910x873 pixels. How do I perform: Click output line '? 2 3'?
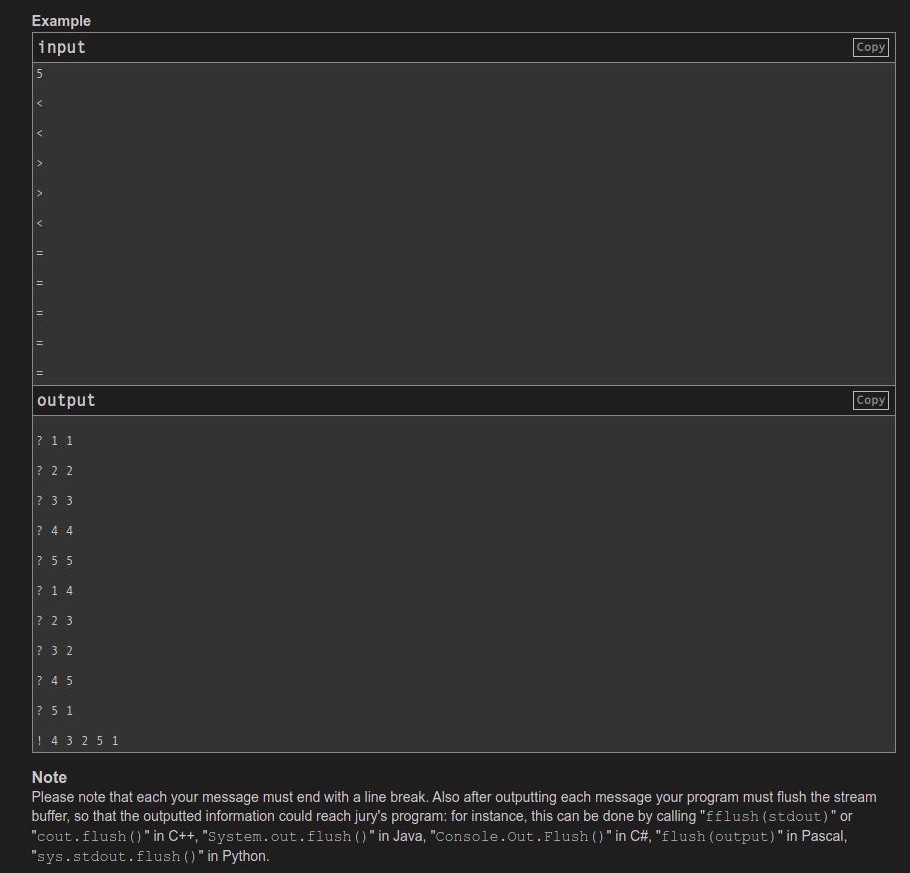[x=55, y=621]
